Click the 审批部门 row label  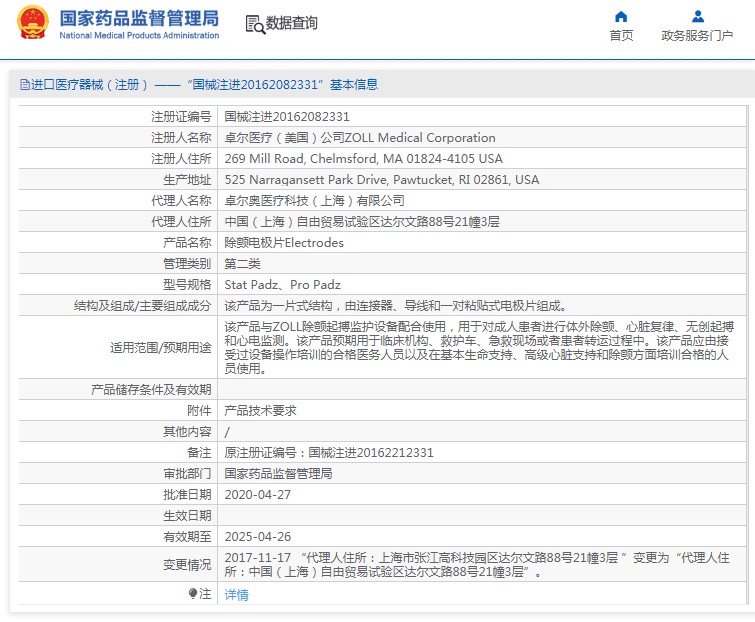click(x=187, y=474)
